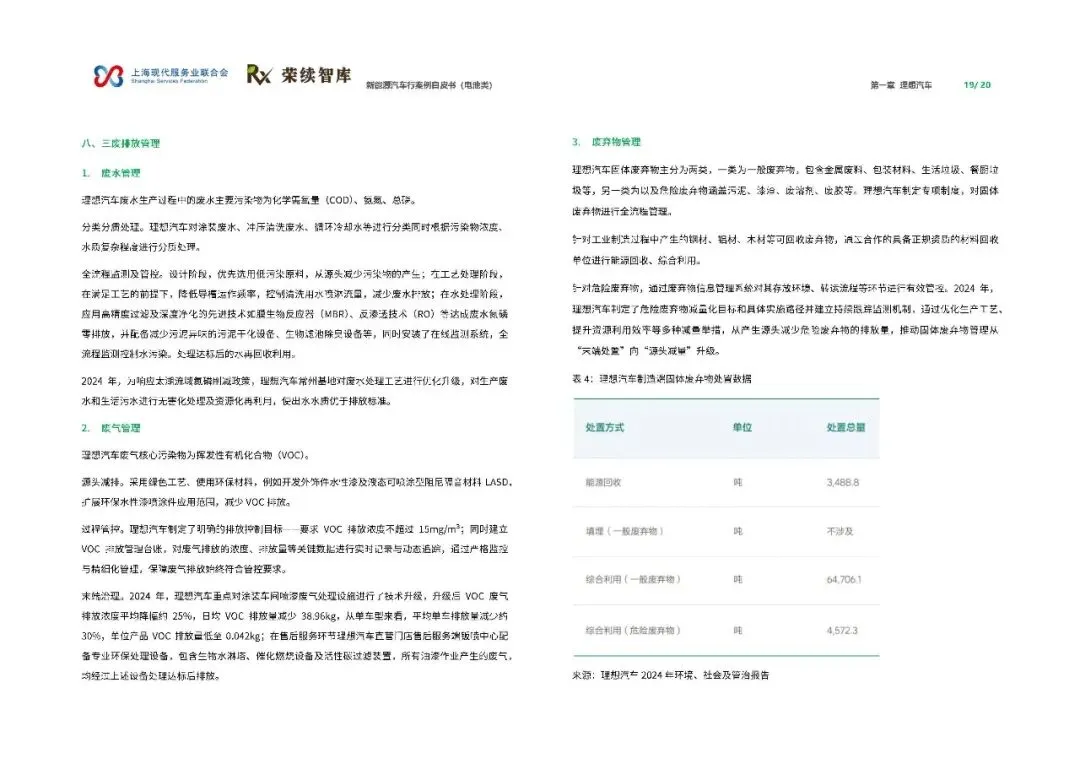
Task: Click the table cell 综合利用（一般废弃物）
Action: click(x=633, y=579)
